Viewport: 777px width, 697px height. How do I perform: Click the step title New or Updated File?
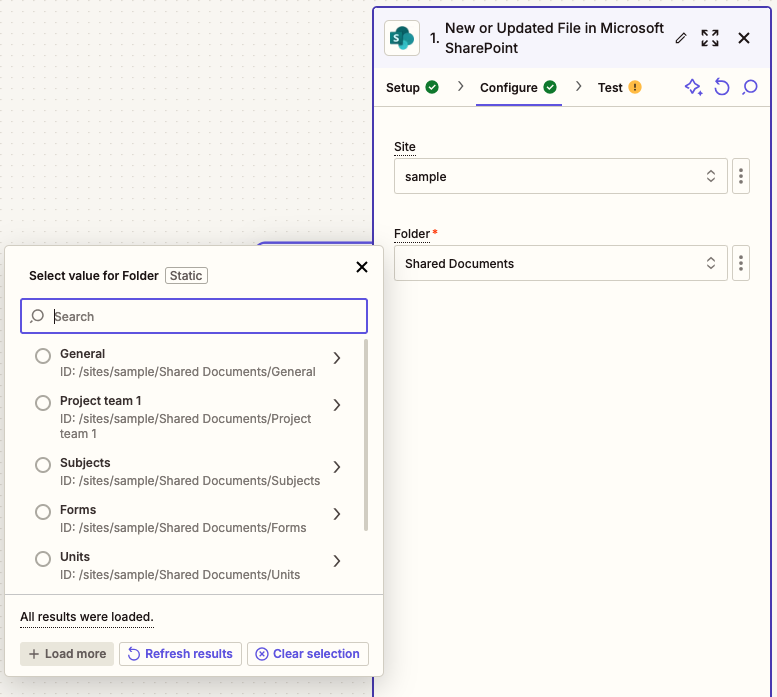[554, 38]
